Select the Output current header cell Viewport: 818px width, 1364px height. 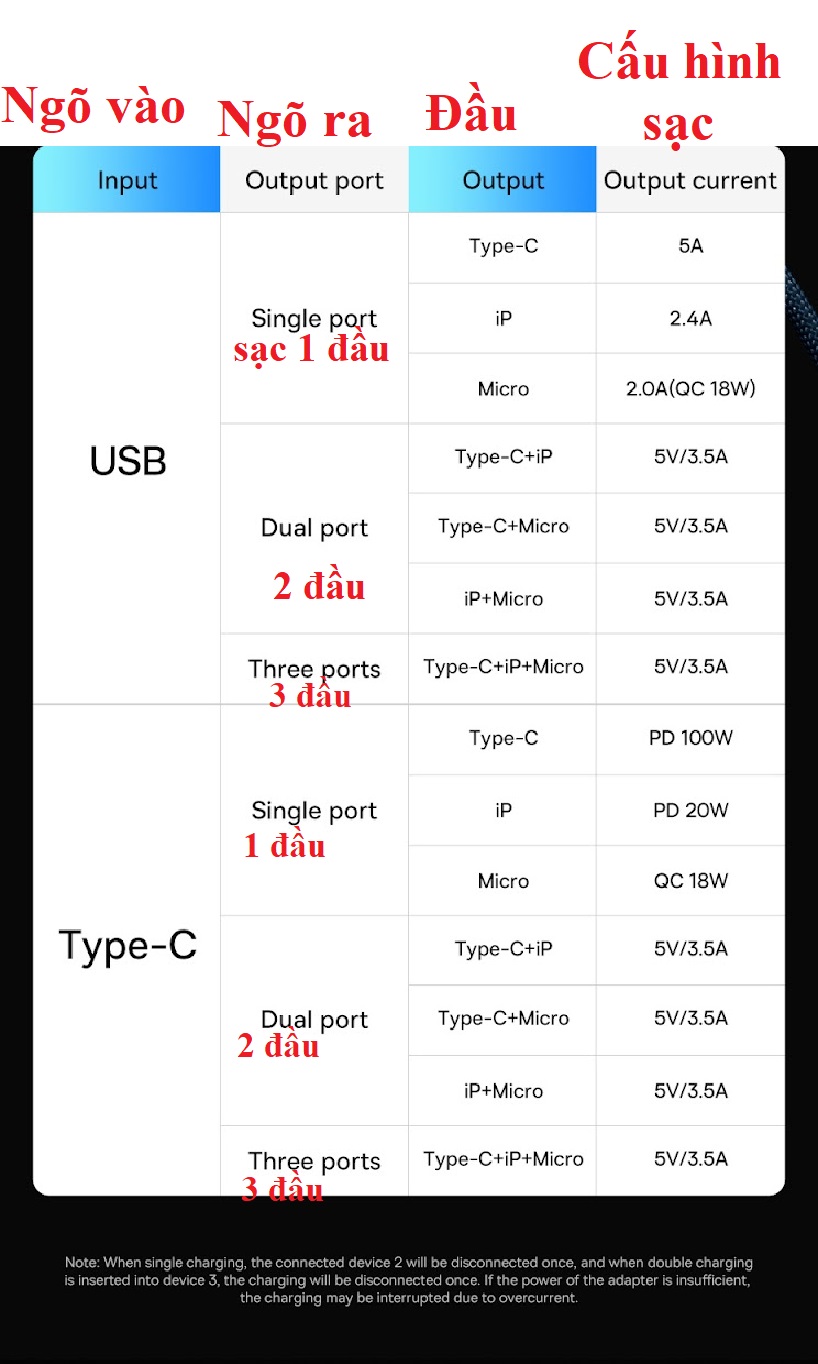(x=690, y=180)
